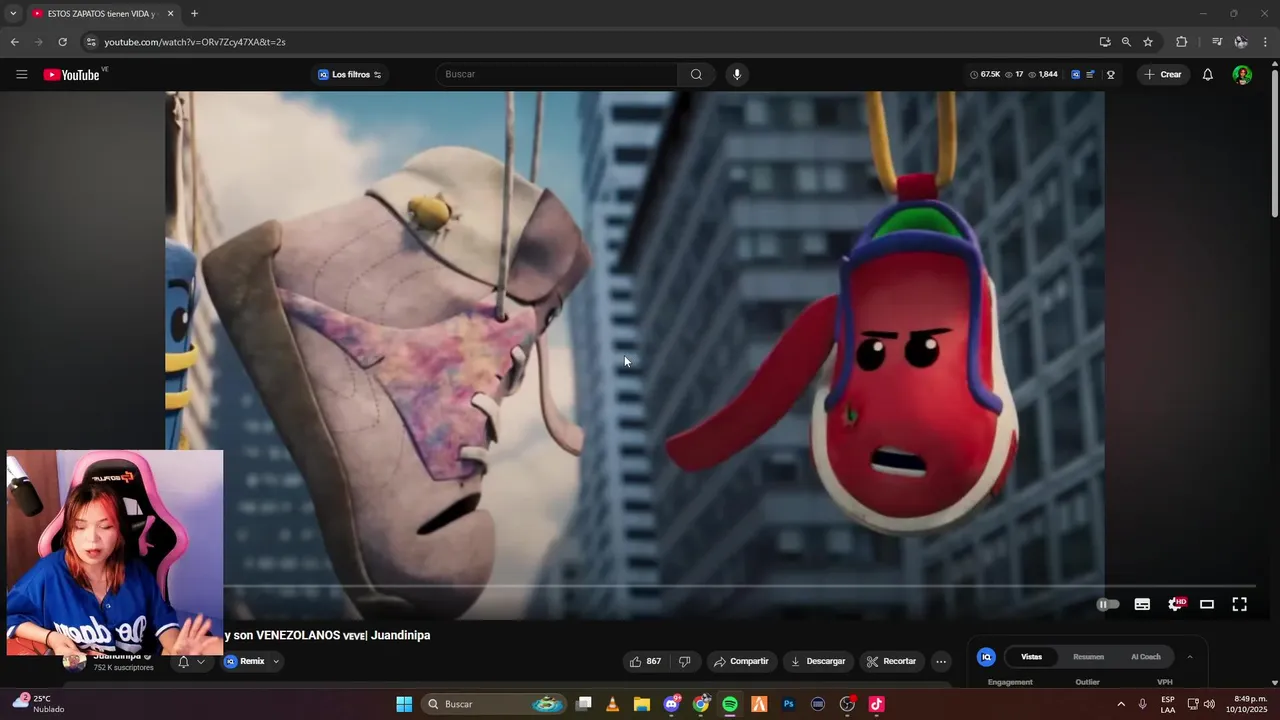Open the Los filtros selector

coord(350,74)
